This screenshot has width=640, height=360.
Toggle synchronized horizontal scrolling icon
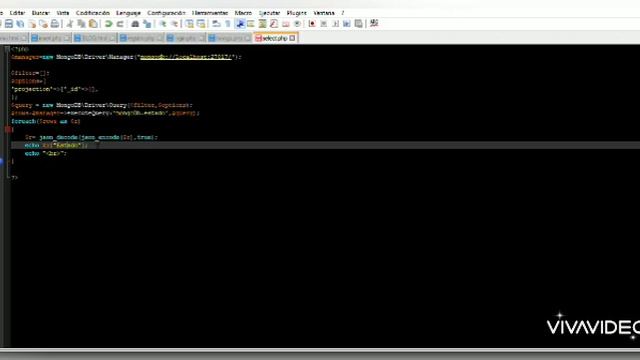201,24
